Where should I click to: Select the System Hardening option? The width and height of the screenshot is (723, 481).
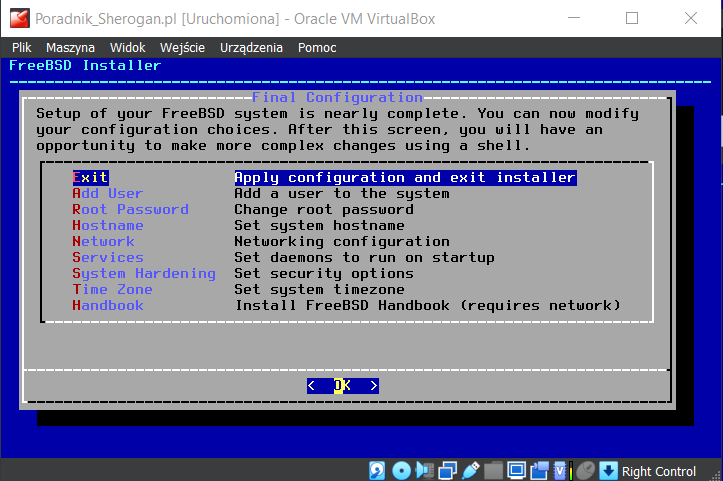pyautogui.click(x=144, y=273)
